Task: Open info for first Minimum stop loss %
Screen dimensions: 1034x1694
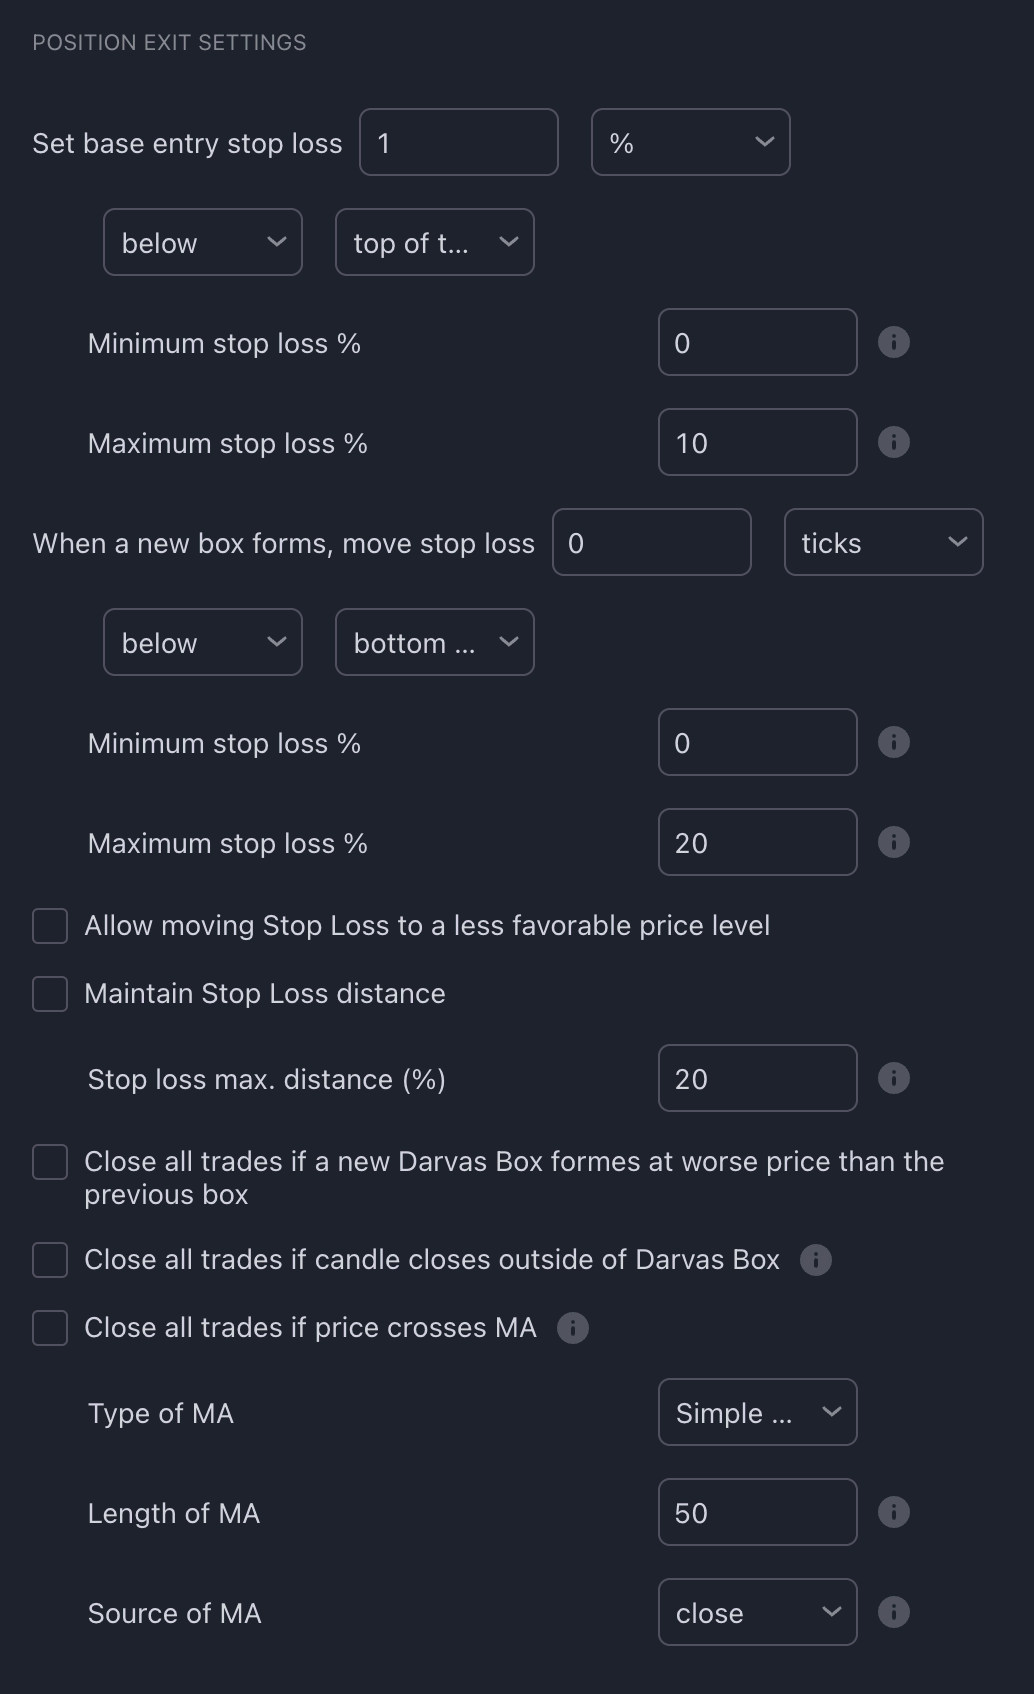Action: click(893, 342)
